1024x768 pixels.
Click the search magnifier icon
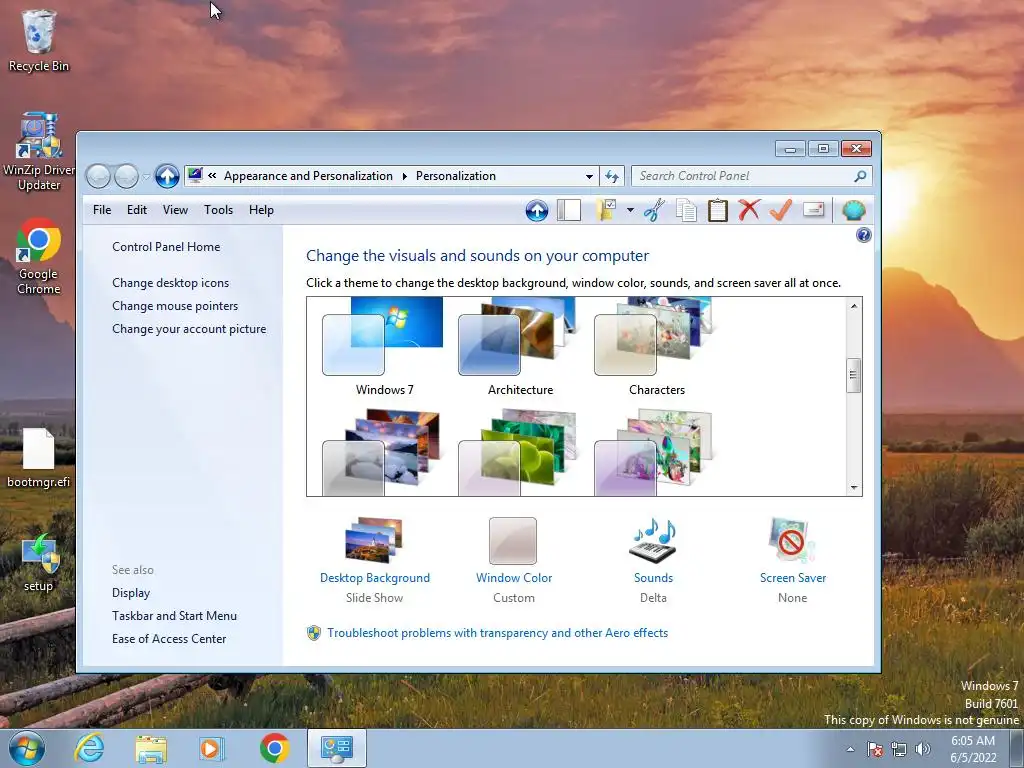[x=860, y=176]
